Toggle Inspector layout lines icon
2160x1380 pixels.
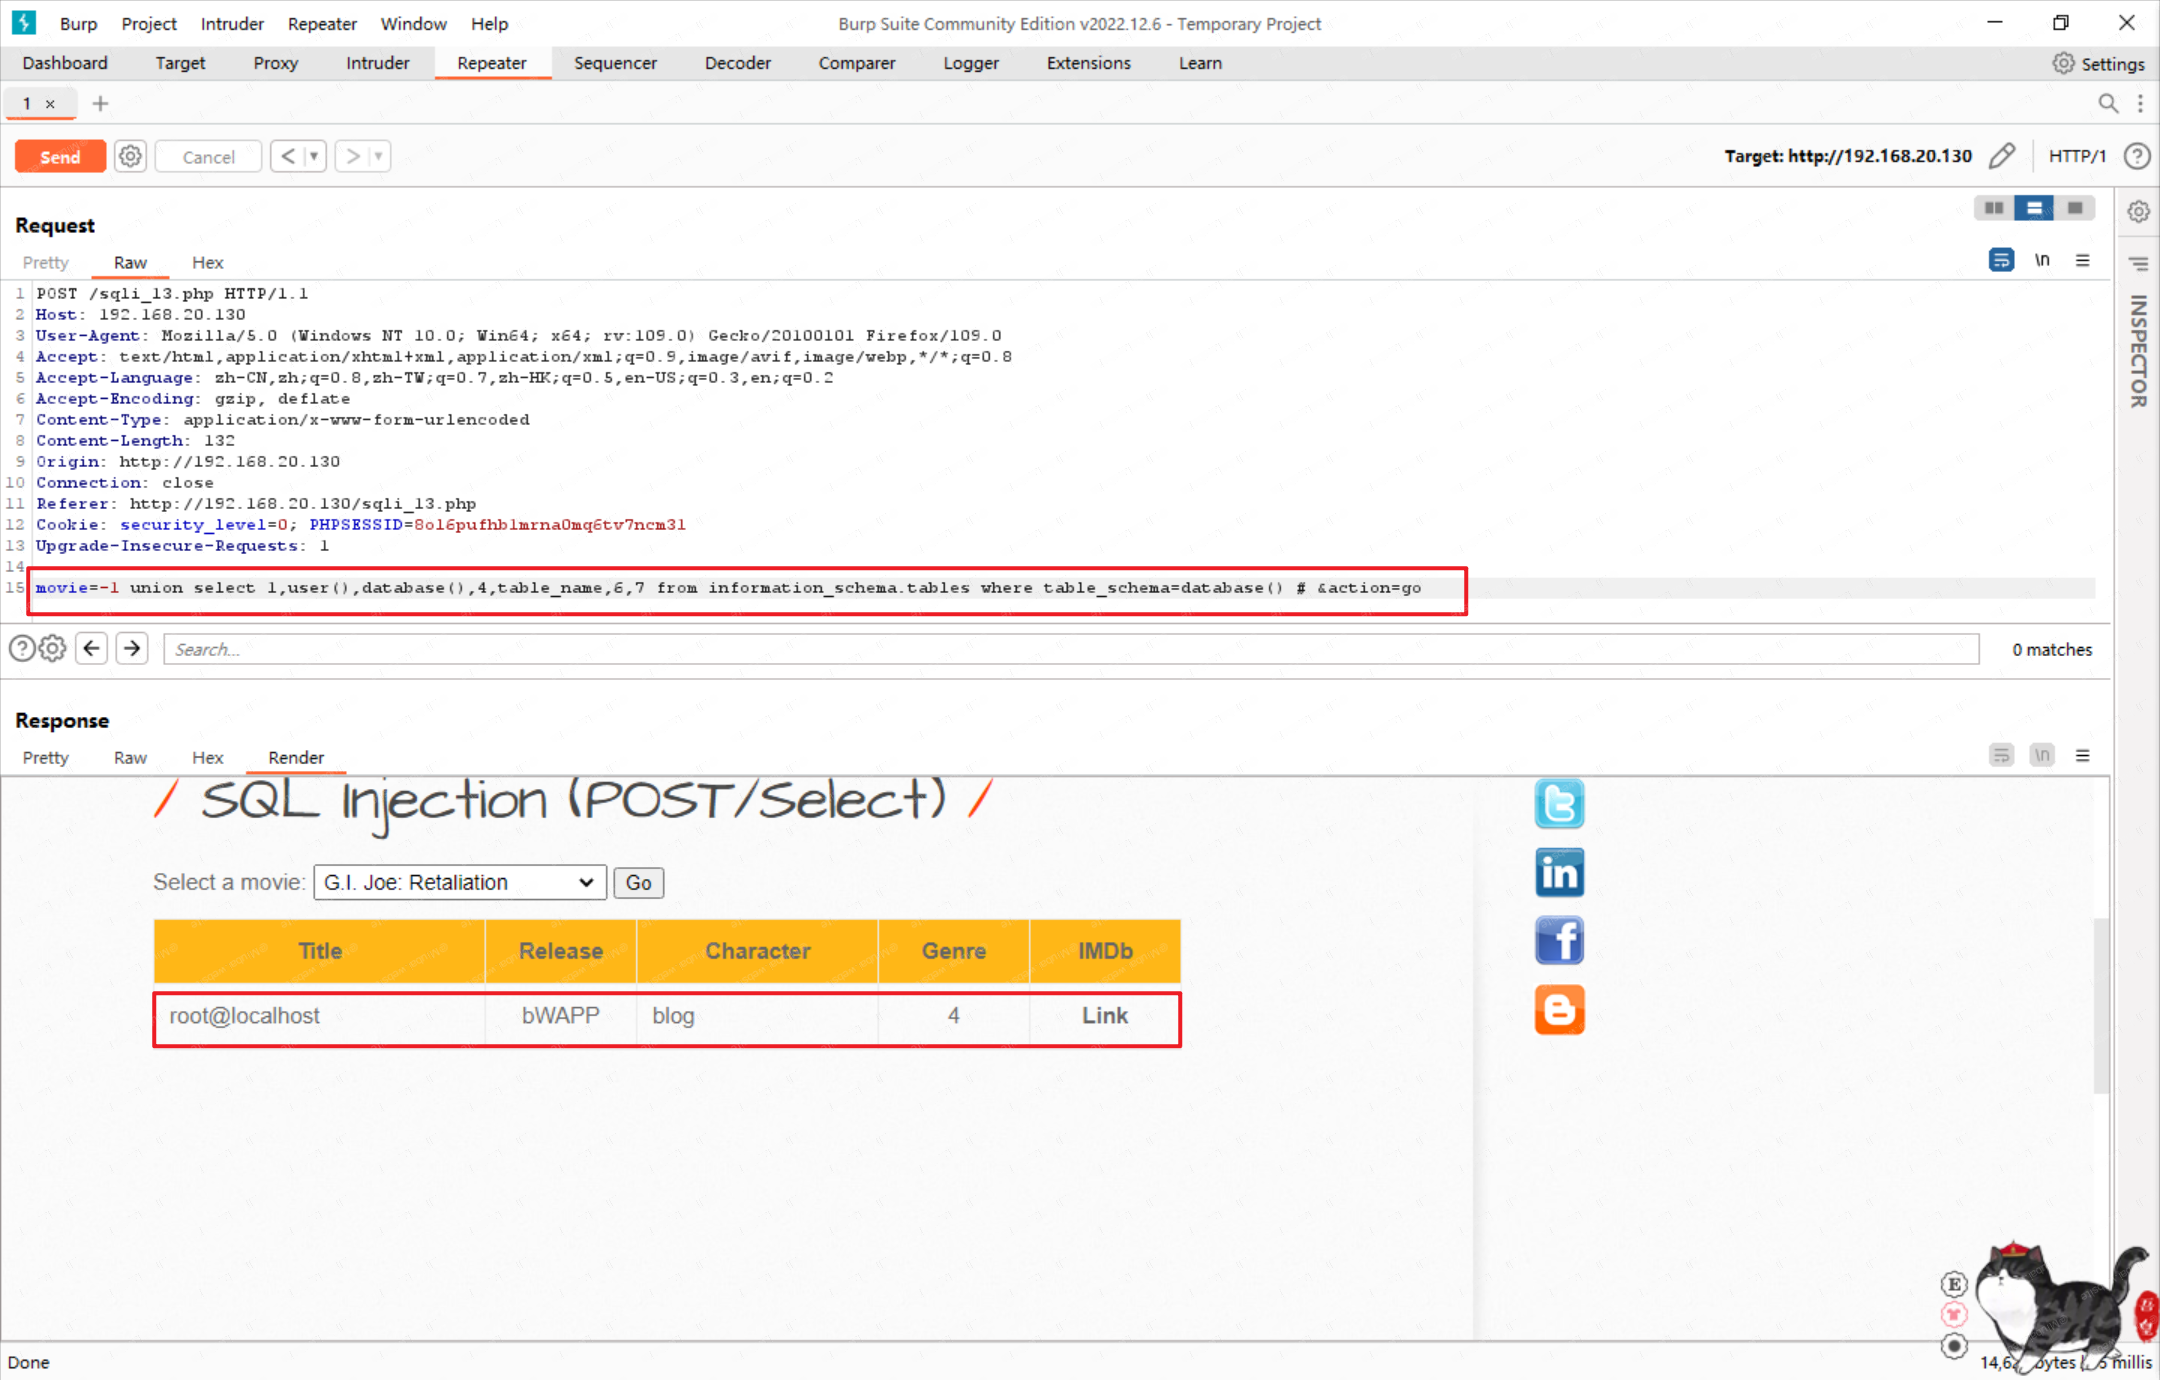(2138, 264)
